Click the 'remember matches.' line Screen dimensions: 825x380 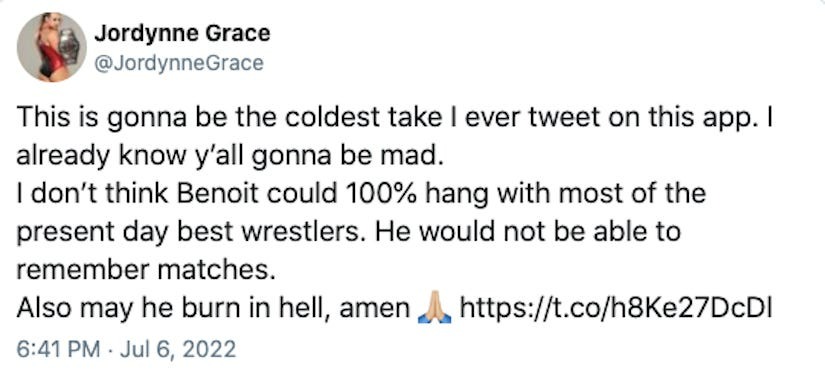pos(146,271)
